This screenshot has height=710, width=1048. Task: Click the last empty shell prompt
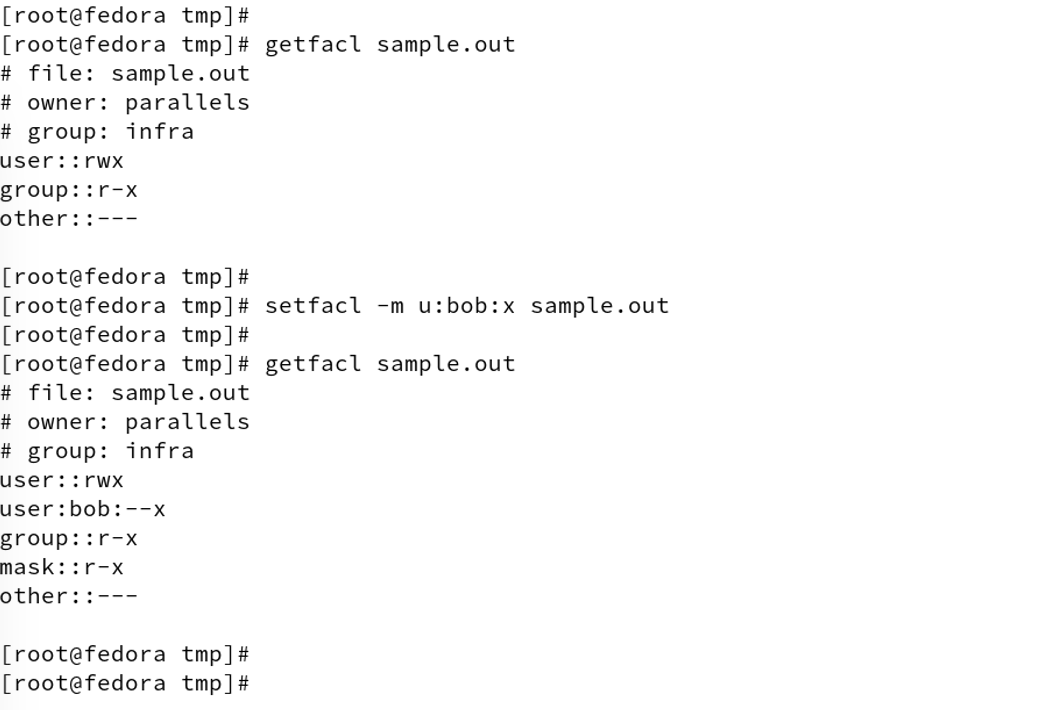(x=125, y=683)
